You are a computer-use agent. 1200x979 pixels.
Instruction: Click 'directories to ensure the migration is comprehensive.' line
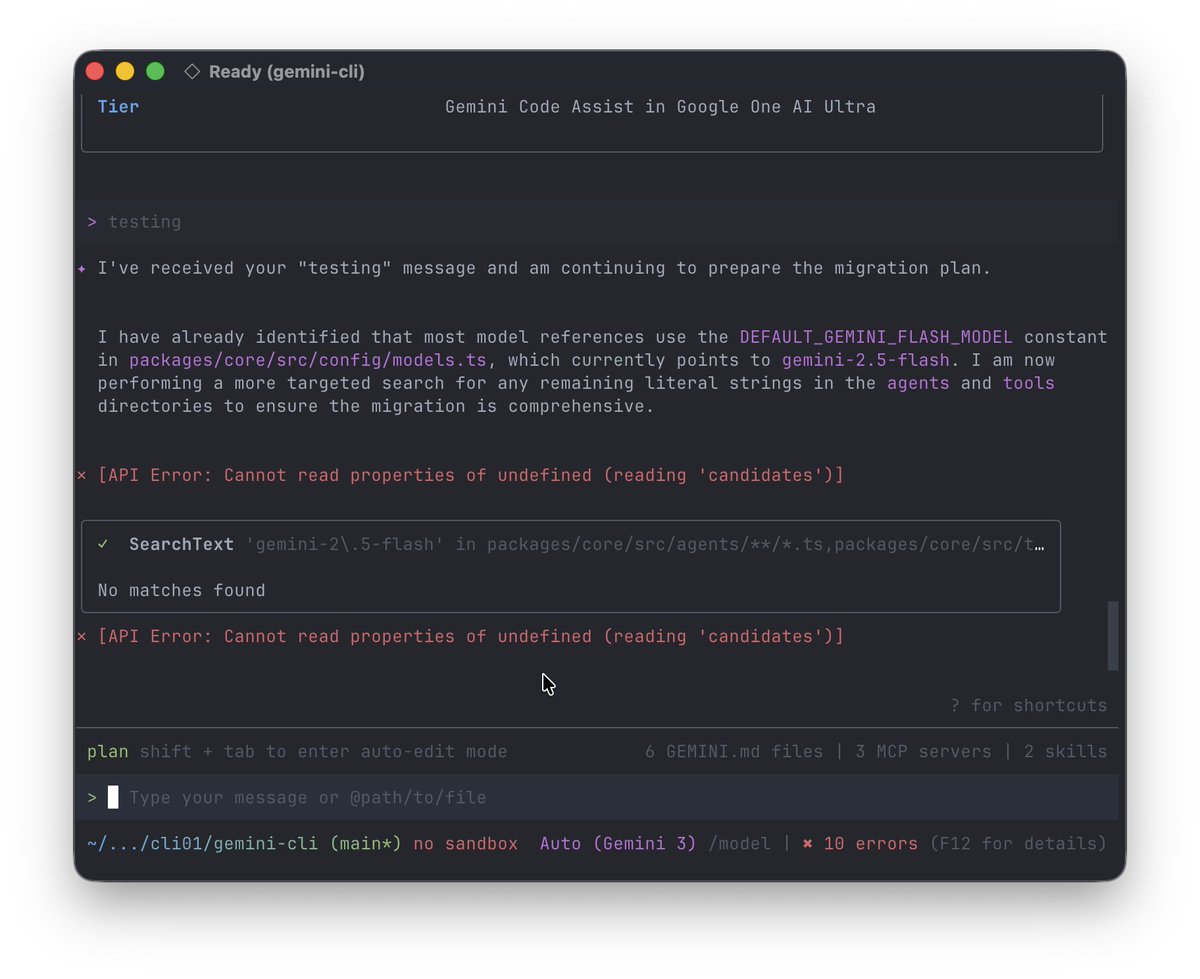click(376, 406)
